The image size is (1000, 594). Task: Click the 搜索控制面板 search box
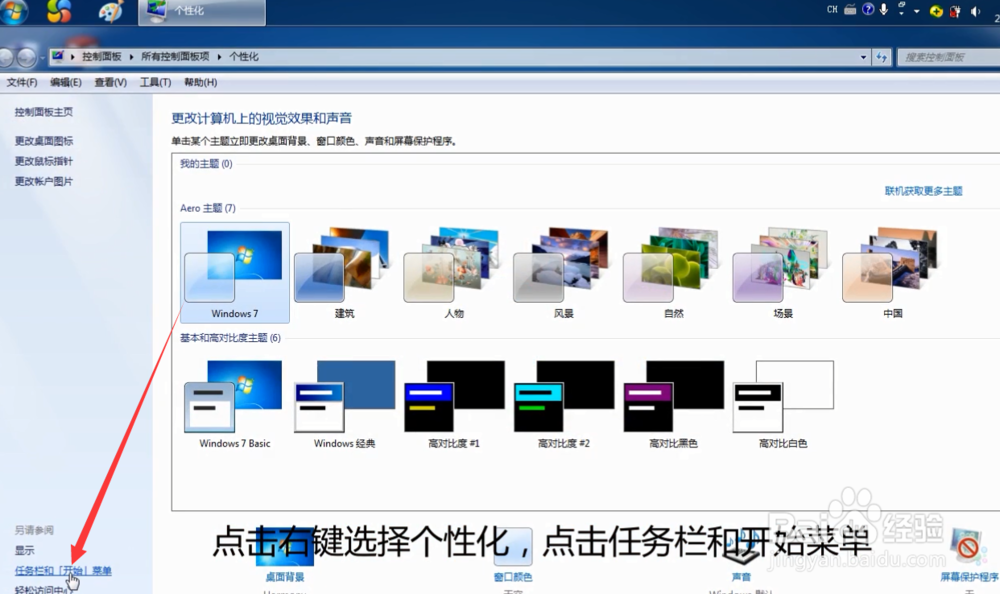coord(948,57)
